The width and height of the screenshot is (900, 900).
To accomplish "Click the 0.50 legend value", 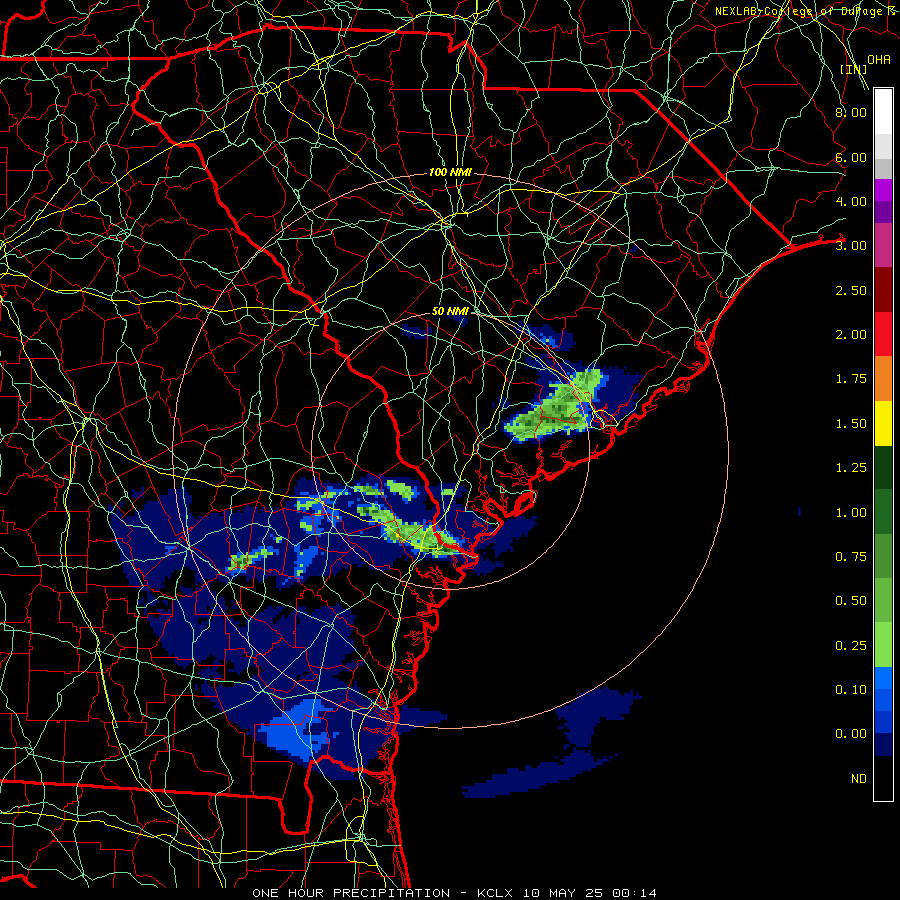I will coord(851,601).
